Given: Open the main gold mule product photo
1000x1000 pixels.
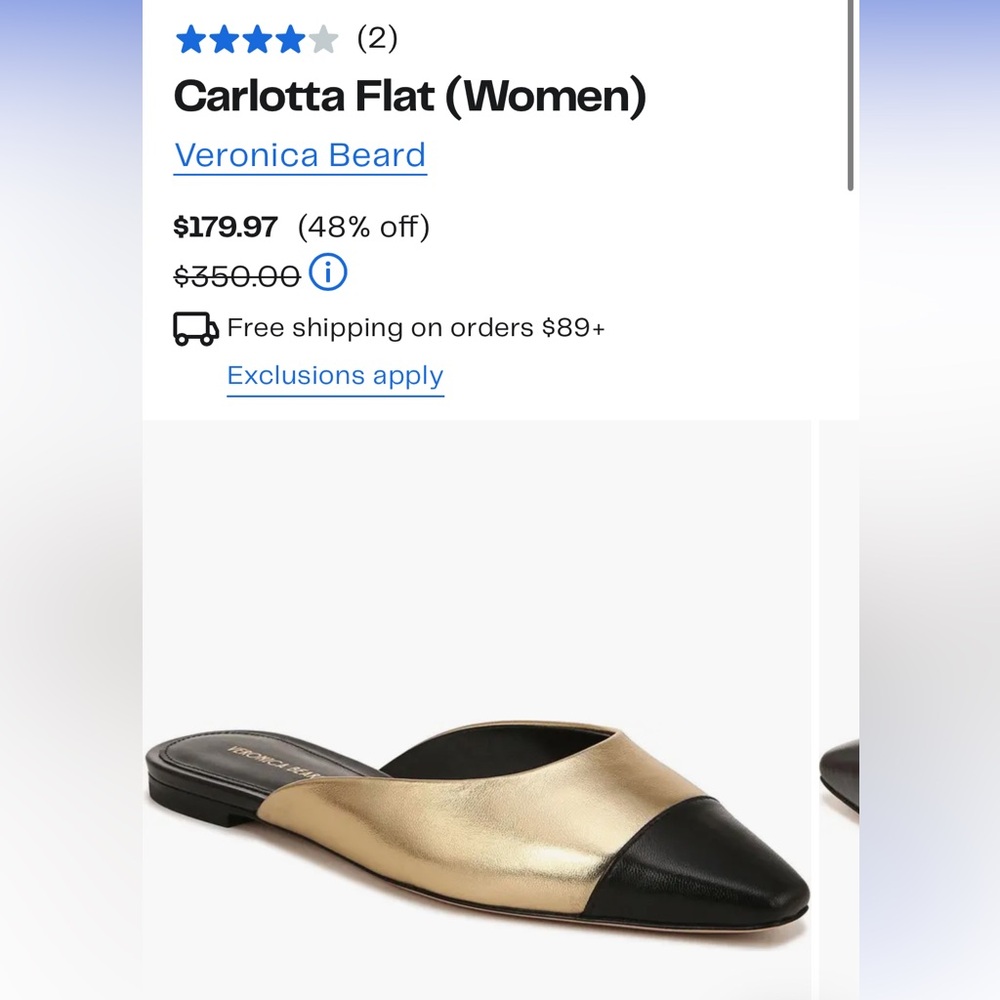Looking at the screenshot, I should (x=480, y=710).
